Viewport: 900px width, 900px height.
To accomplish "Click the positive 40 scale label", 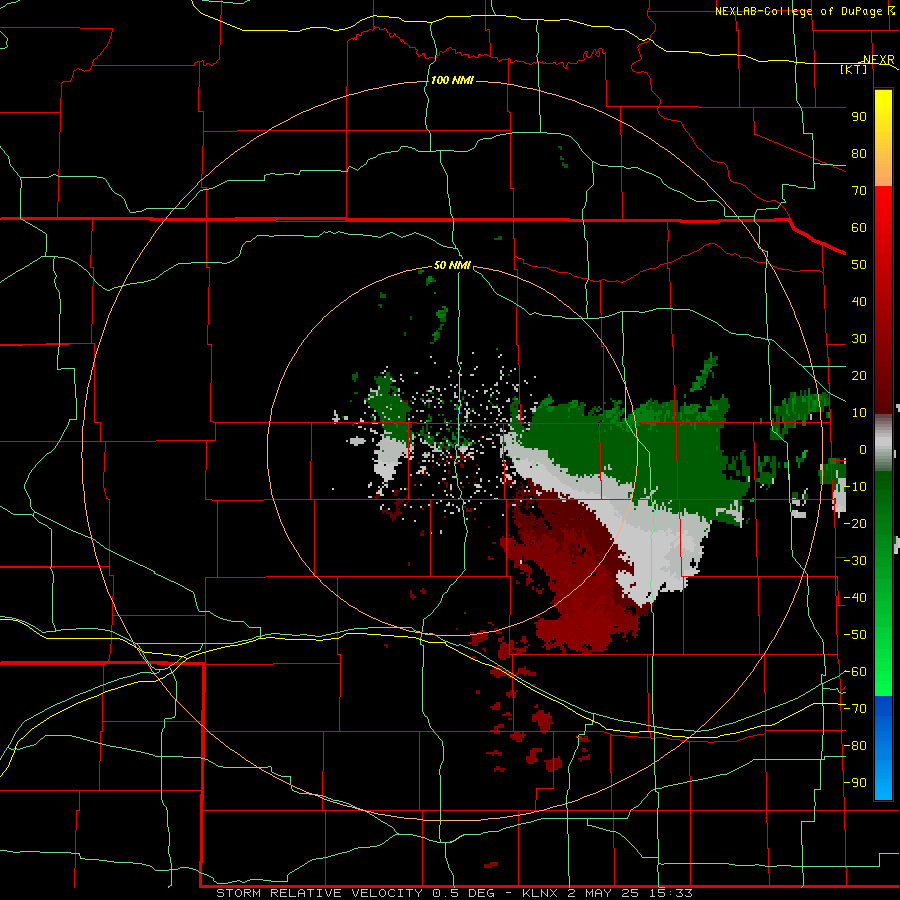I will 859,302.
